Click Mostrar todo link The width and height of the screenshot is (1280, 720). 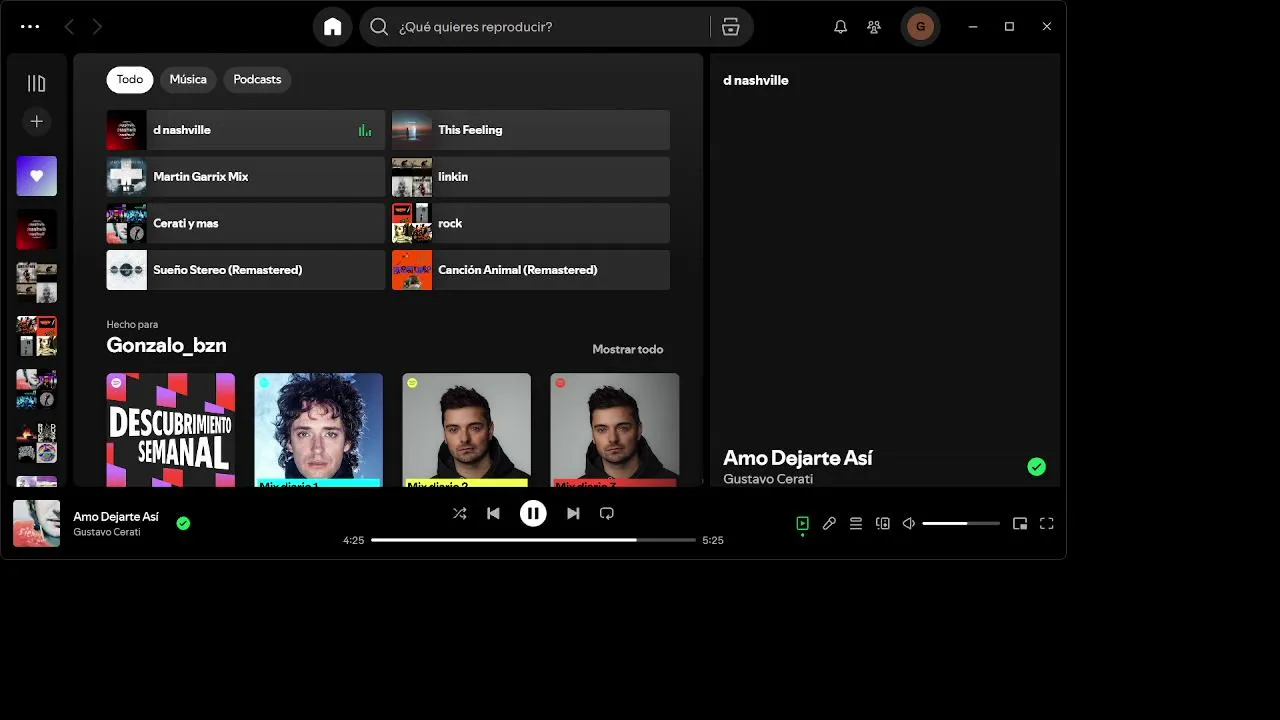(x=627, y=349)
